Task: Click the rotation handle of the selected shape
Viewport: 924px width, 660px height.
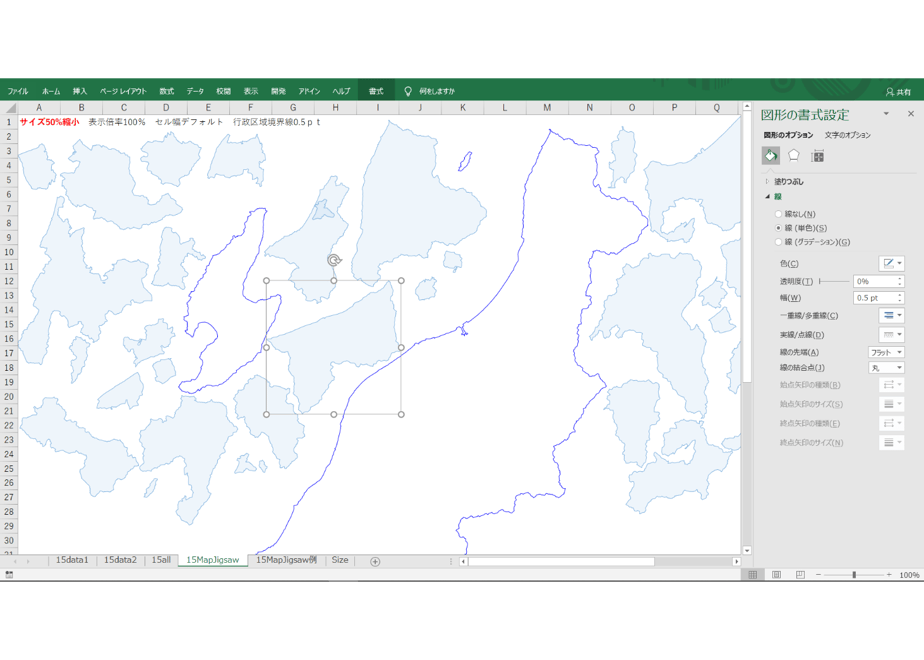Action: pyautogui.click(x=334, y=260)
